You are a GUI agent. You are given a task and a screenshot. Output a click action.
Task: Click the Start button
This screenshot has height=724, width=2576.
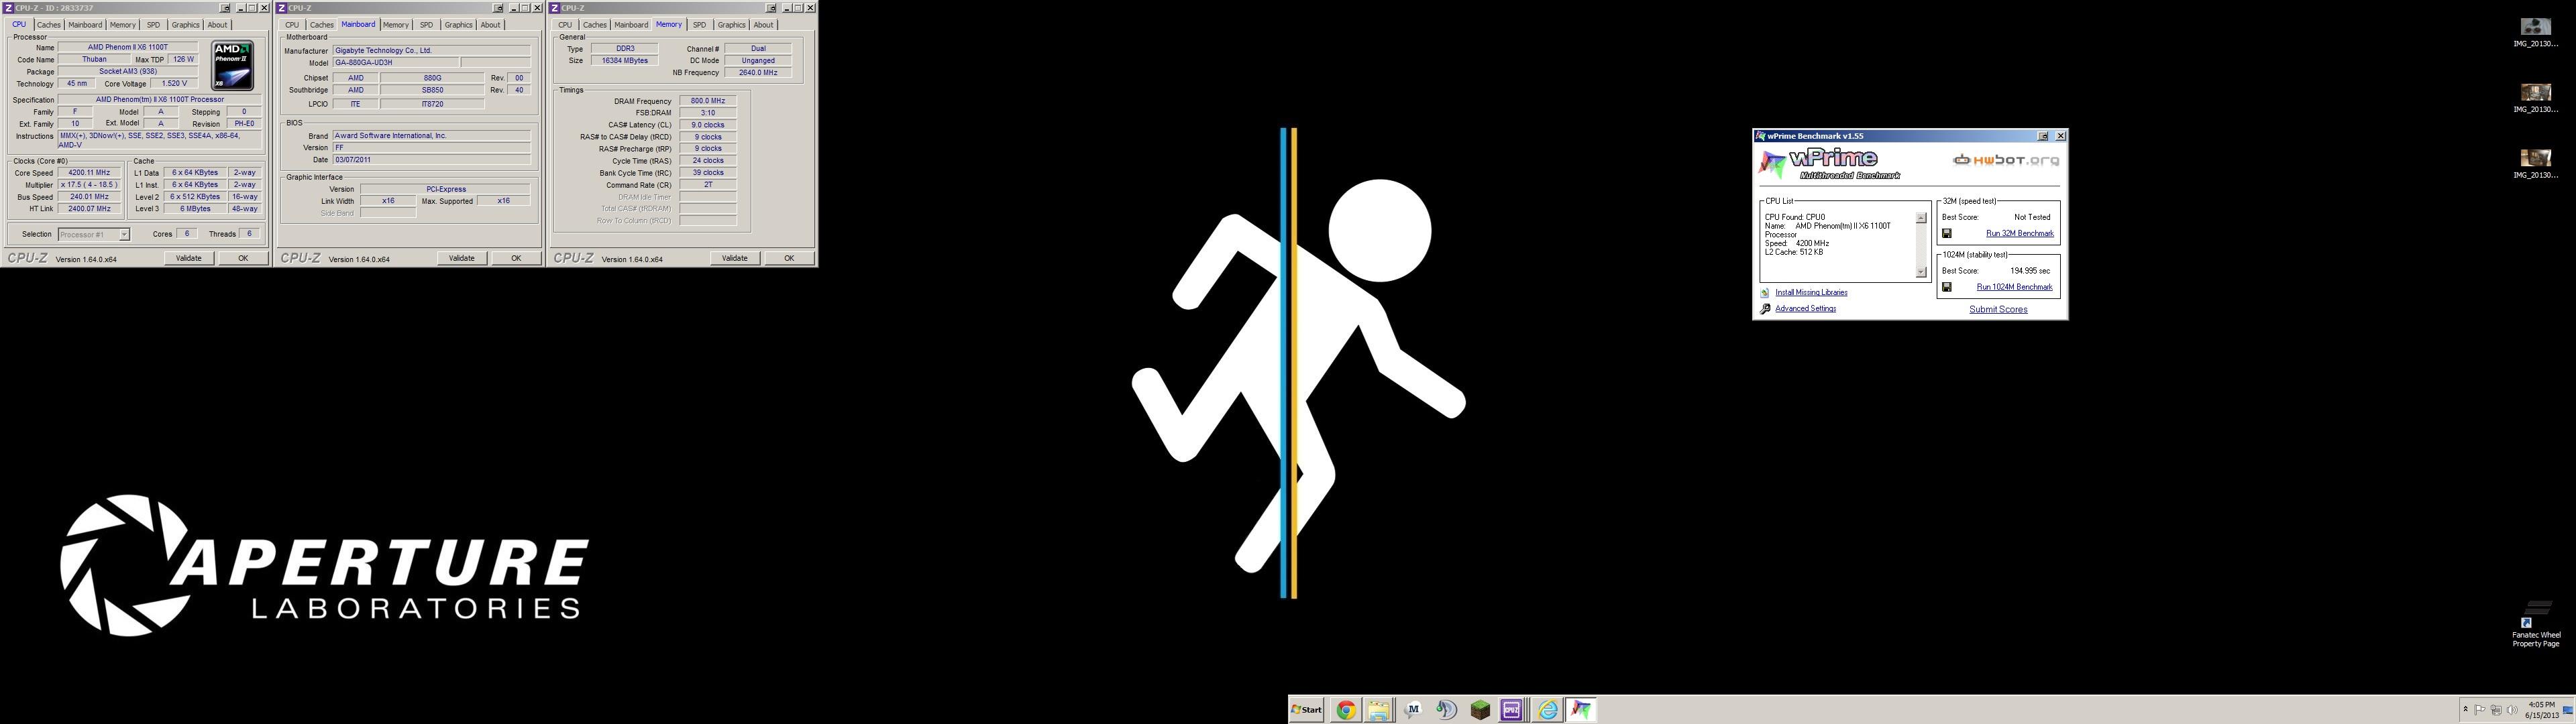click(x=1307, y=710)
